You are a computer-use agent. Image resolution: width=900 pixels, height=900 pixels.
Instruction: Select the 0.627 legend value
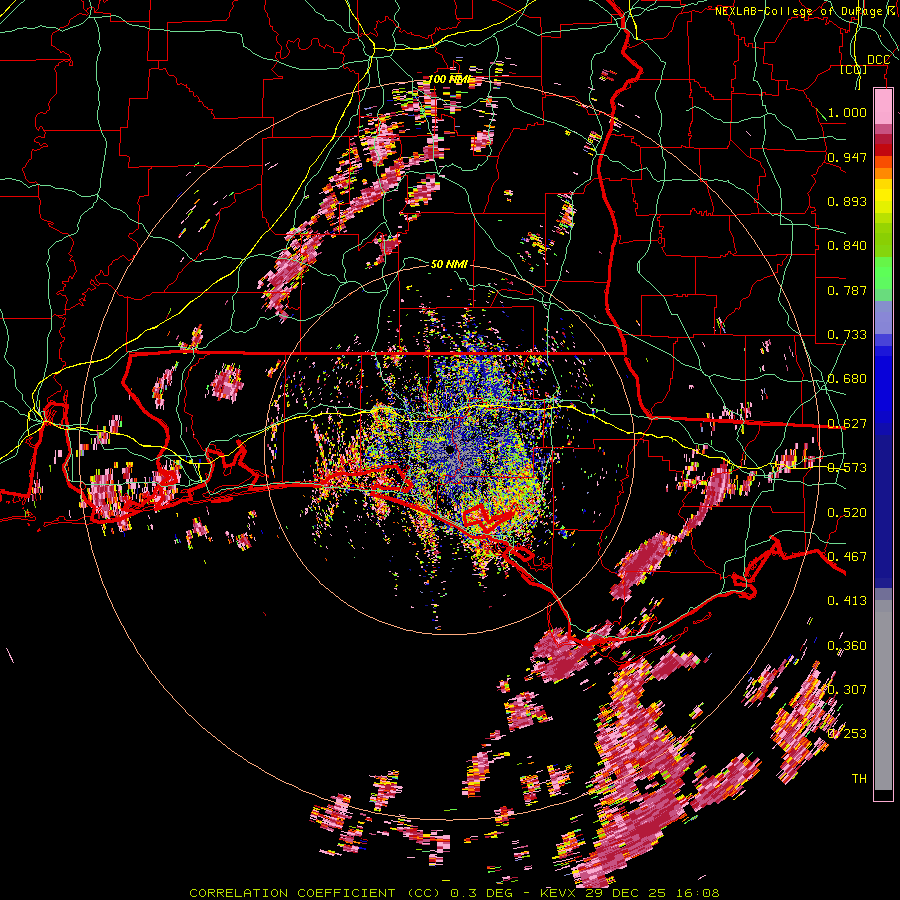(x=847, y=424)
